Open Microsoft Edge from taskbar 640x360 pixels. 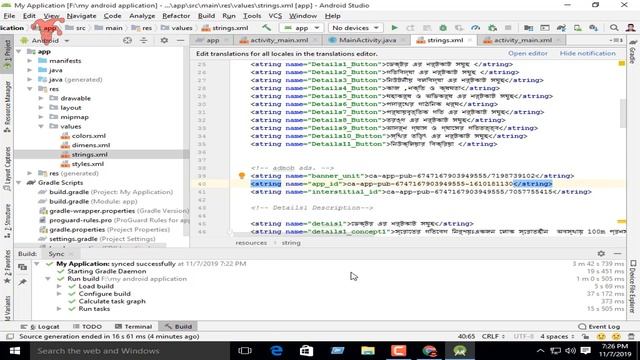[x=276, y=351]
